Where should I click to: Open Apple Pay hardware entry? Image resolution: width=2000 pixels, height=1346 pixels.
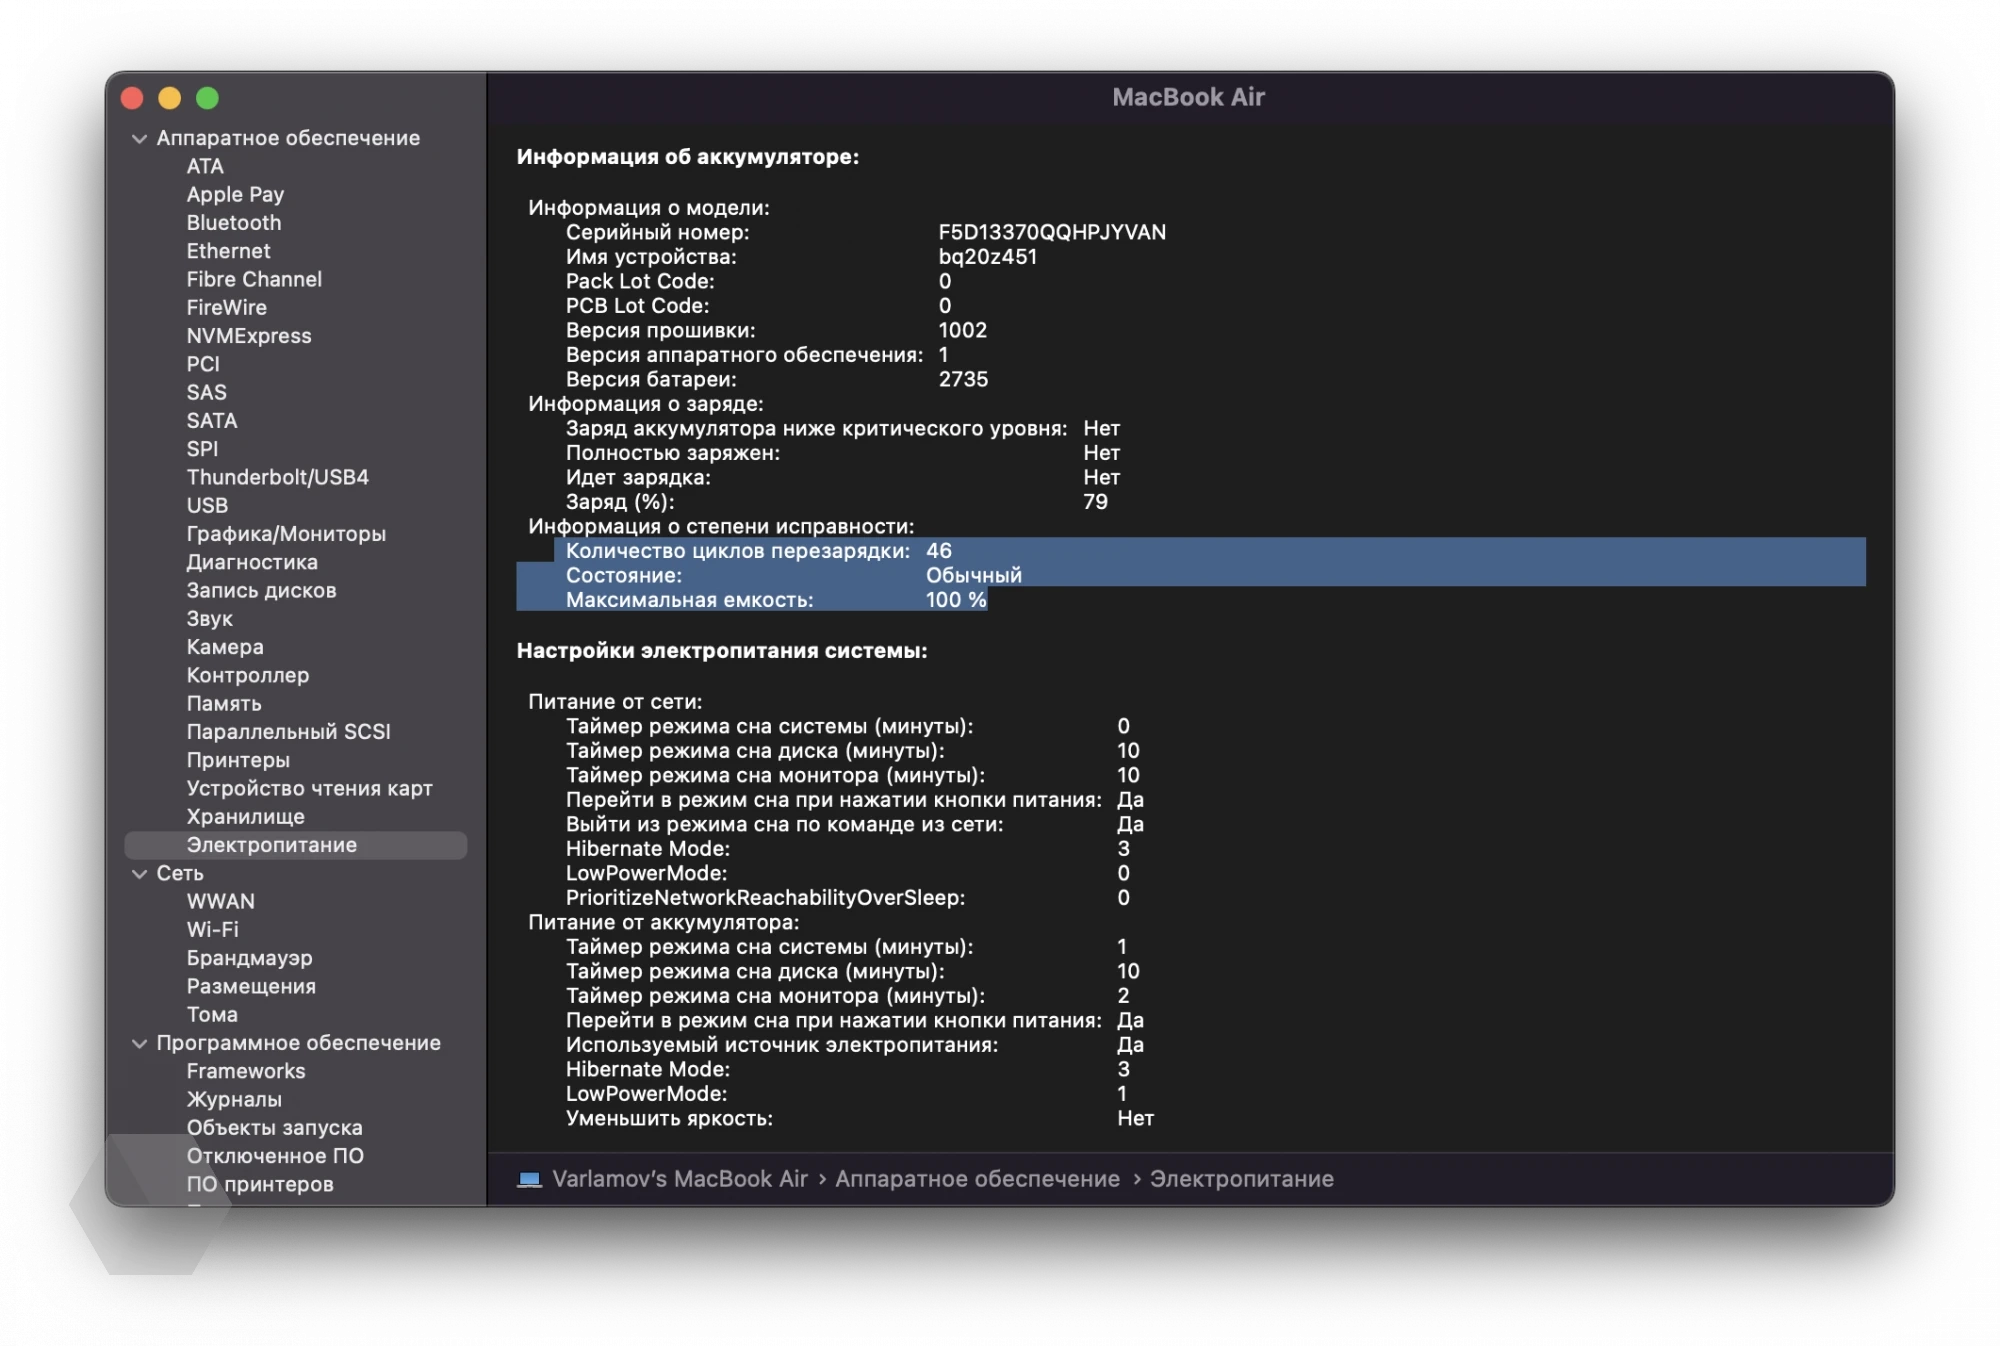pyautogui.click(x=235, y=194)
